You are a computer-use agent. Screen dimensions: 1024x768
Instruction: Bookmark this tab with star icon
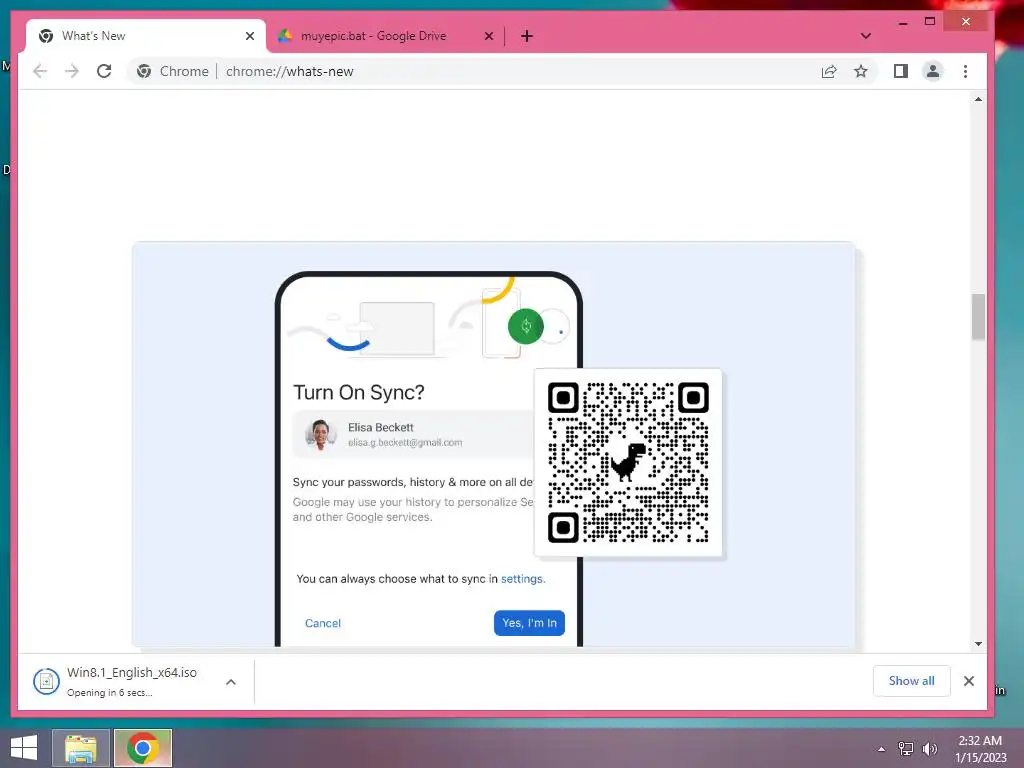(x=861, y=71)
